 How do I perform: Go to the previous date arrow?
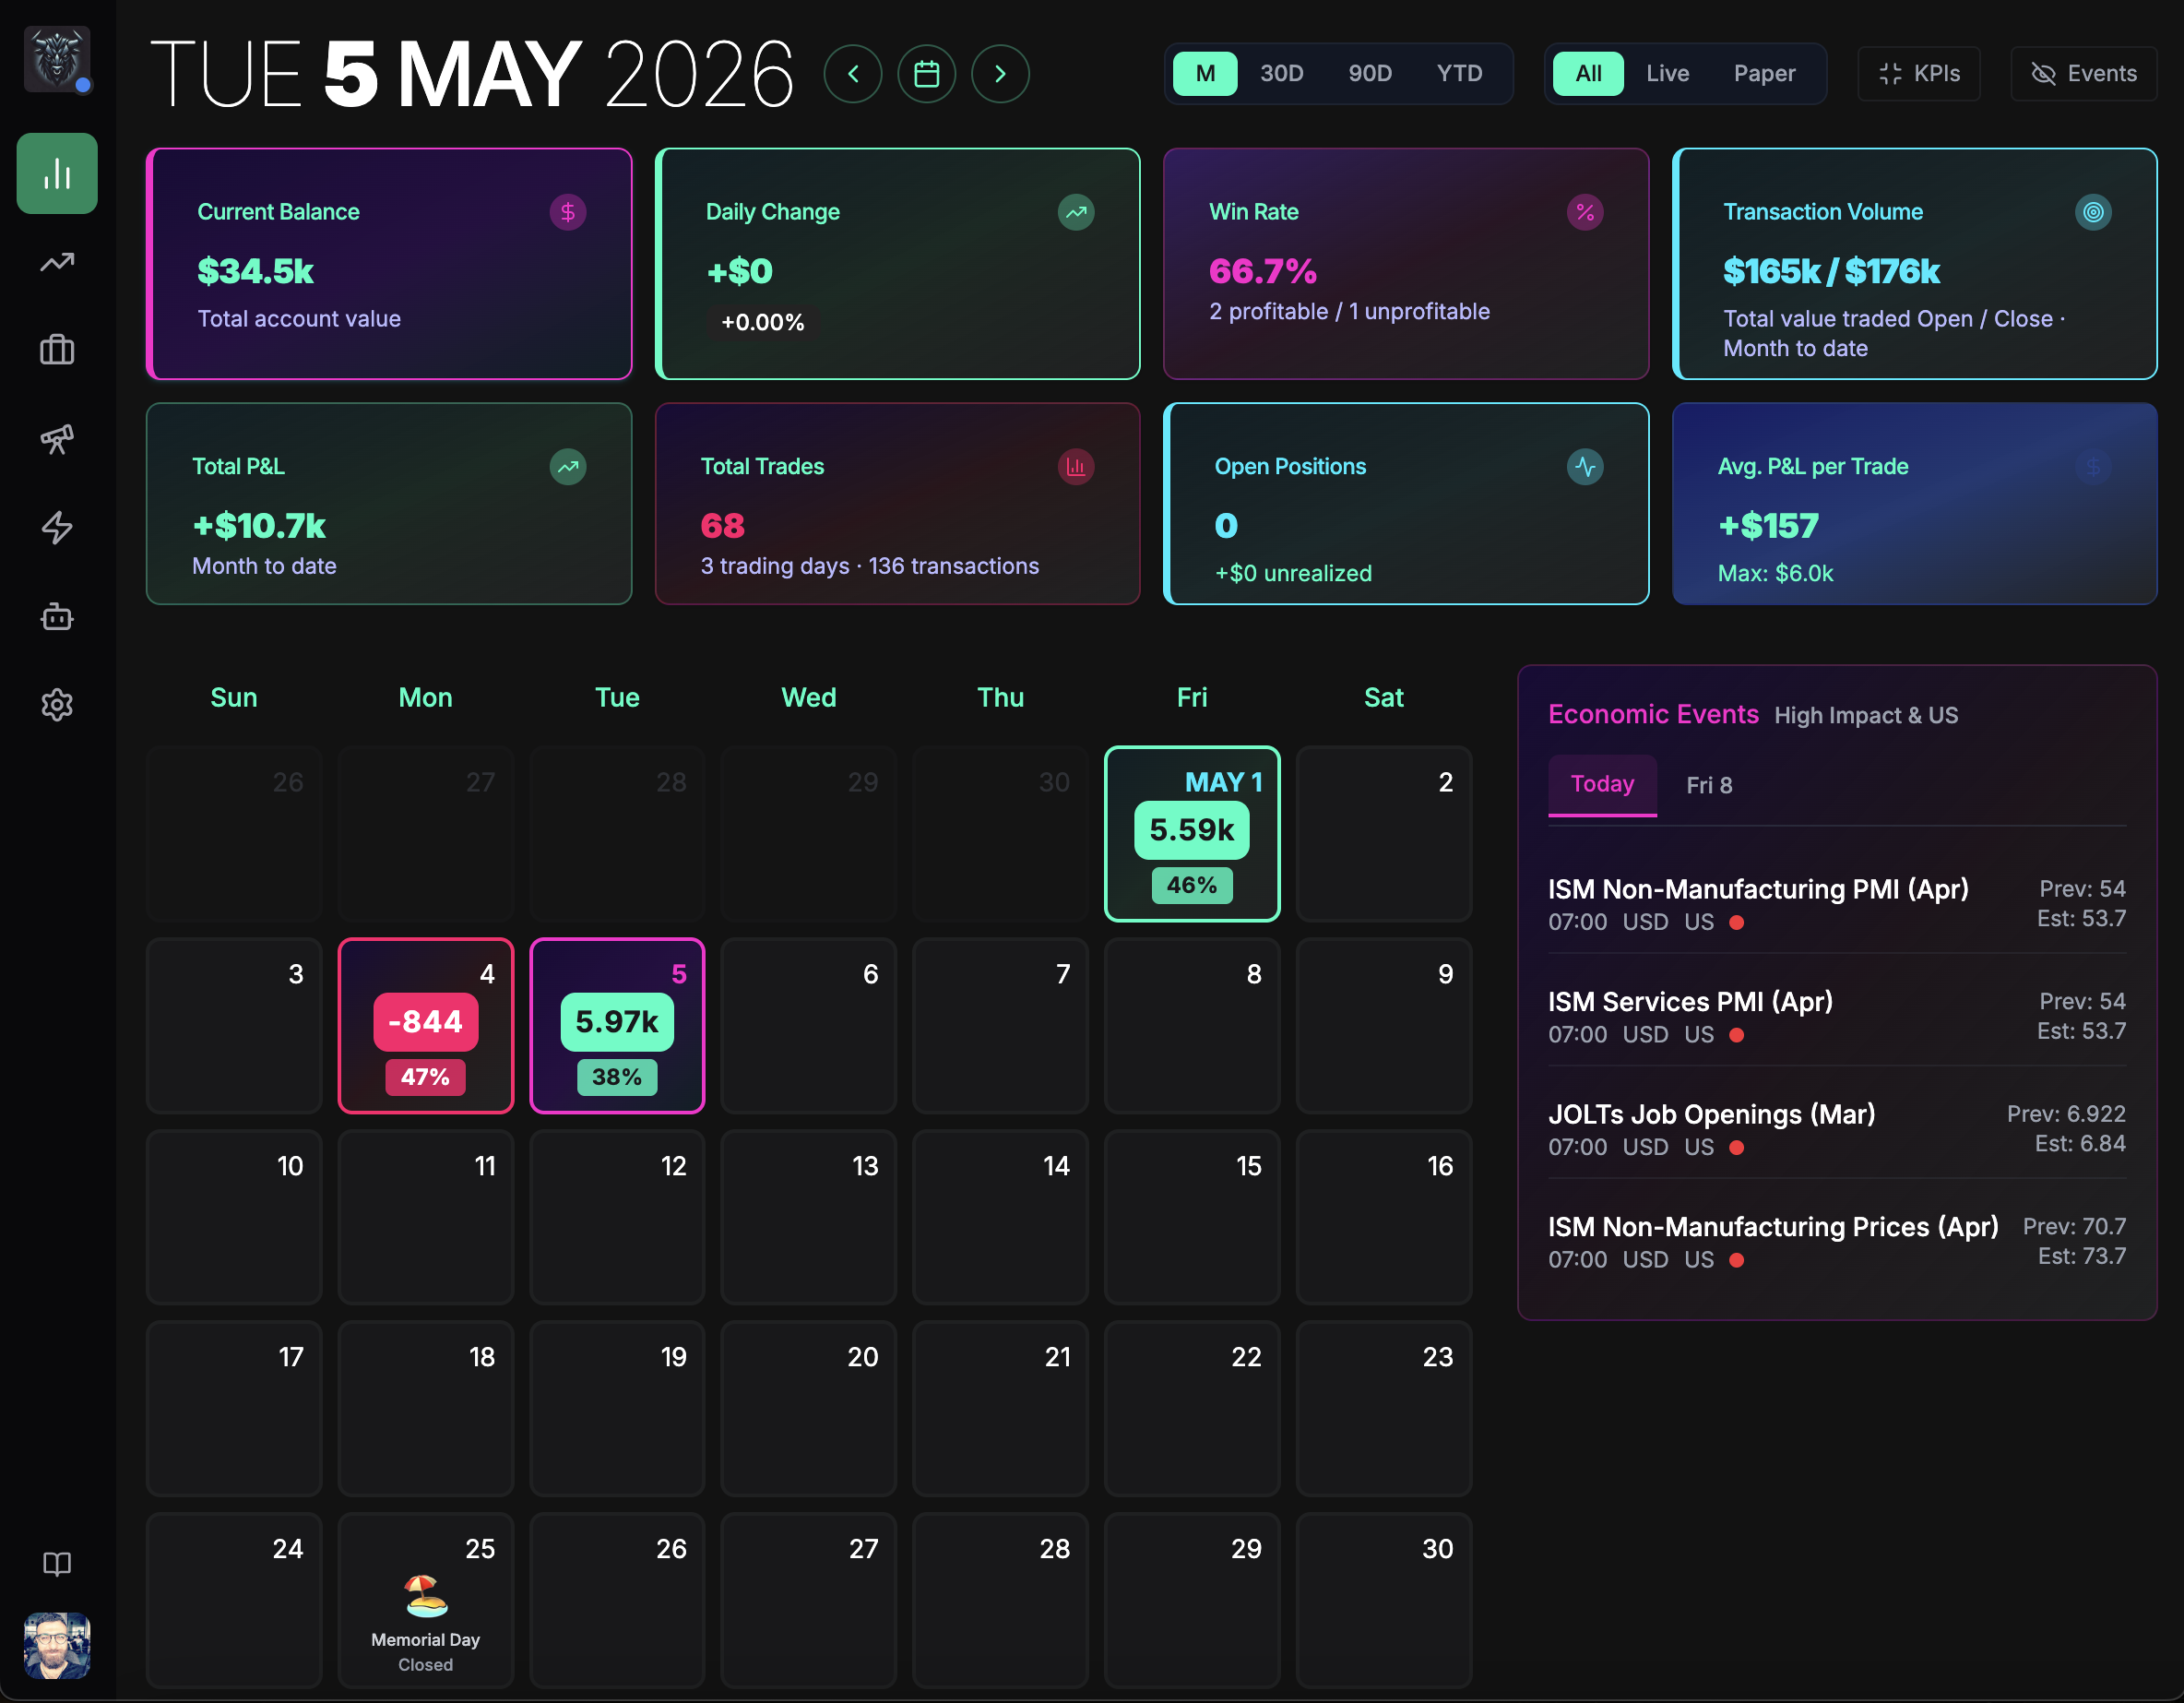click(x=853, y=74)
